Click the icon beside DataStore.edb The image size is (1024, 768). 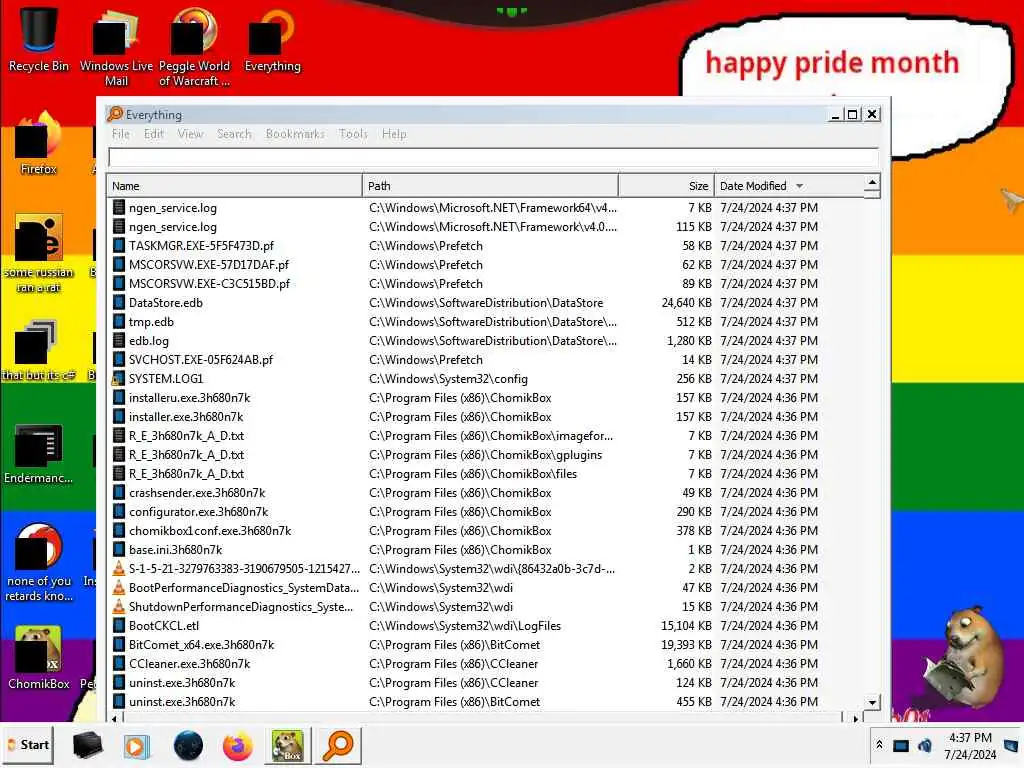click(x=118, y=302)
